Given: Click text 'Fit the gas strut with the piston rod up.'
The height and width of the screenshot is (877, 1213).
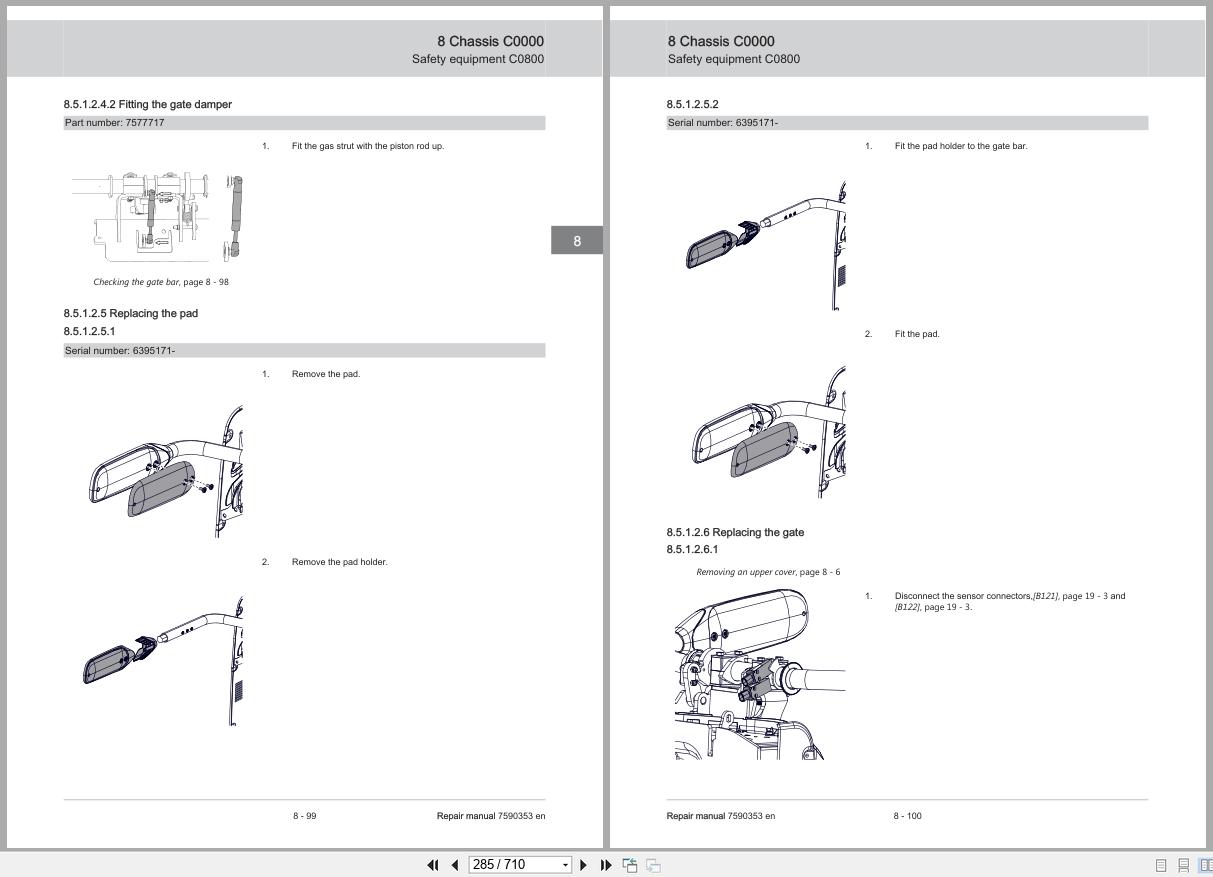Looking at the screenshot, I should click(x=368, y=146).
